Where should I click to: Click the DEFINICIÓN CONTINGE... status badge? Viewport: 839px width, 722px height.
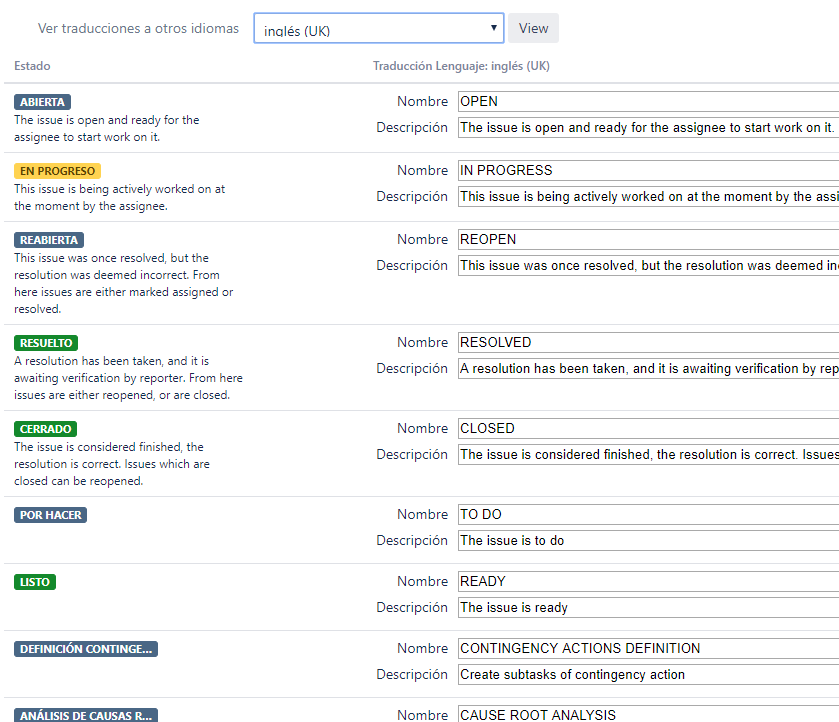pyautogui.click(x=86, y=649)
